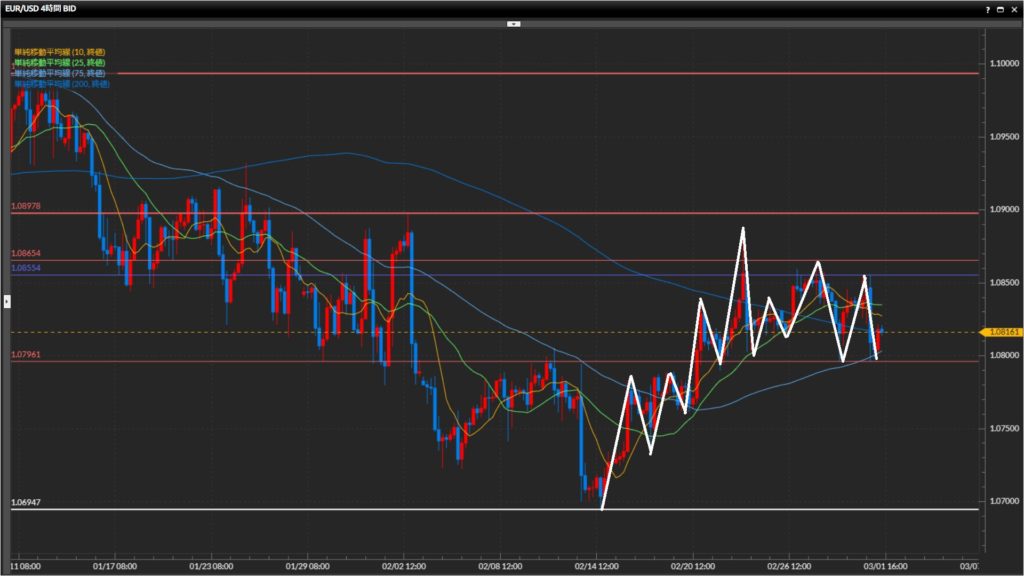Click the 1.09500 price axis label
Viewport: 1024px width, 576px height.
click(1004, 136)
